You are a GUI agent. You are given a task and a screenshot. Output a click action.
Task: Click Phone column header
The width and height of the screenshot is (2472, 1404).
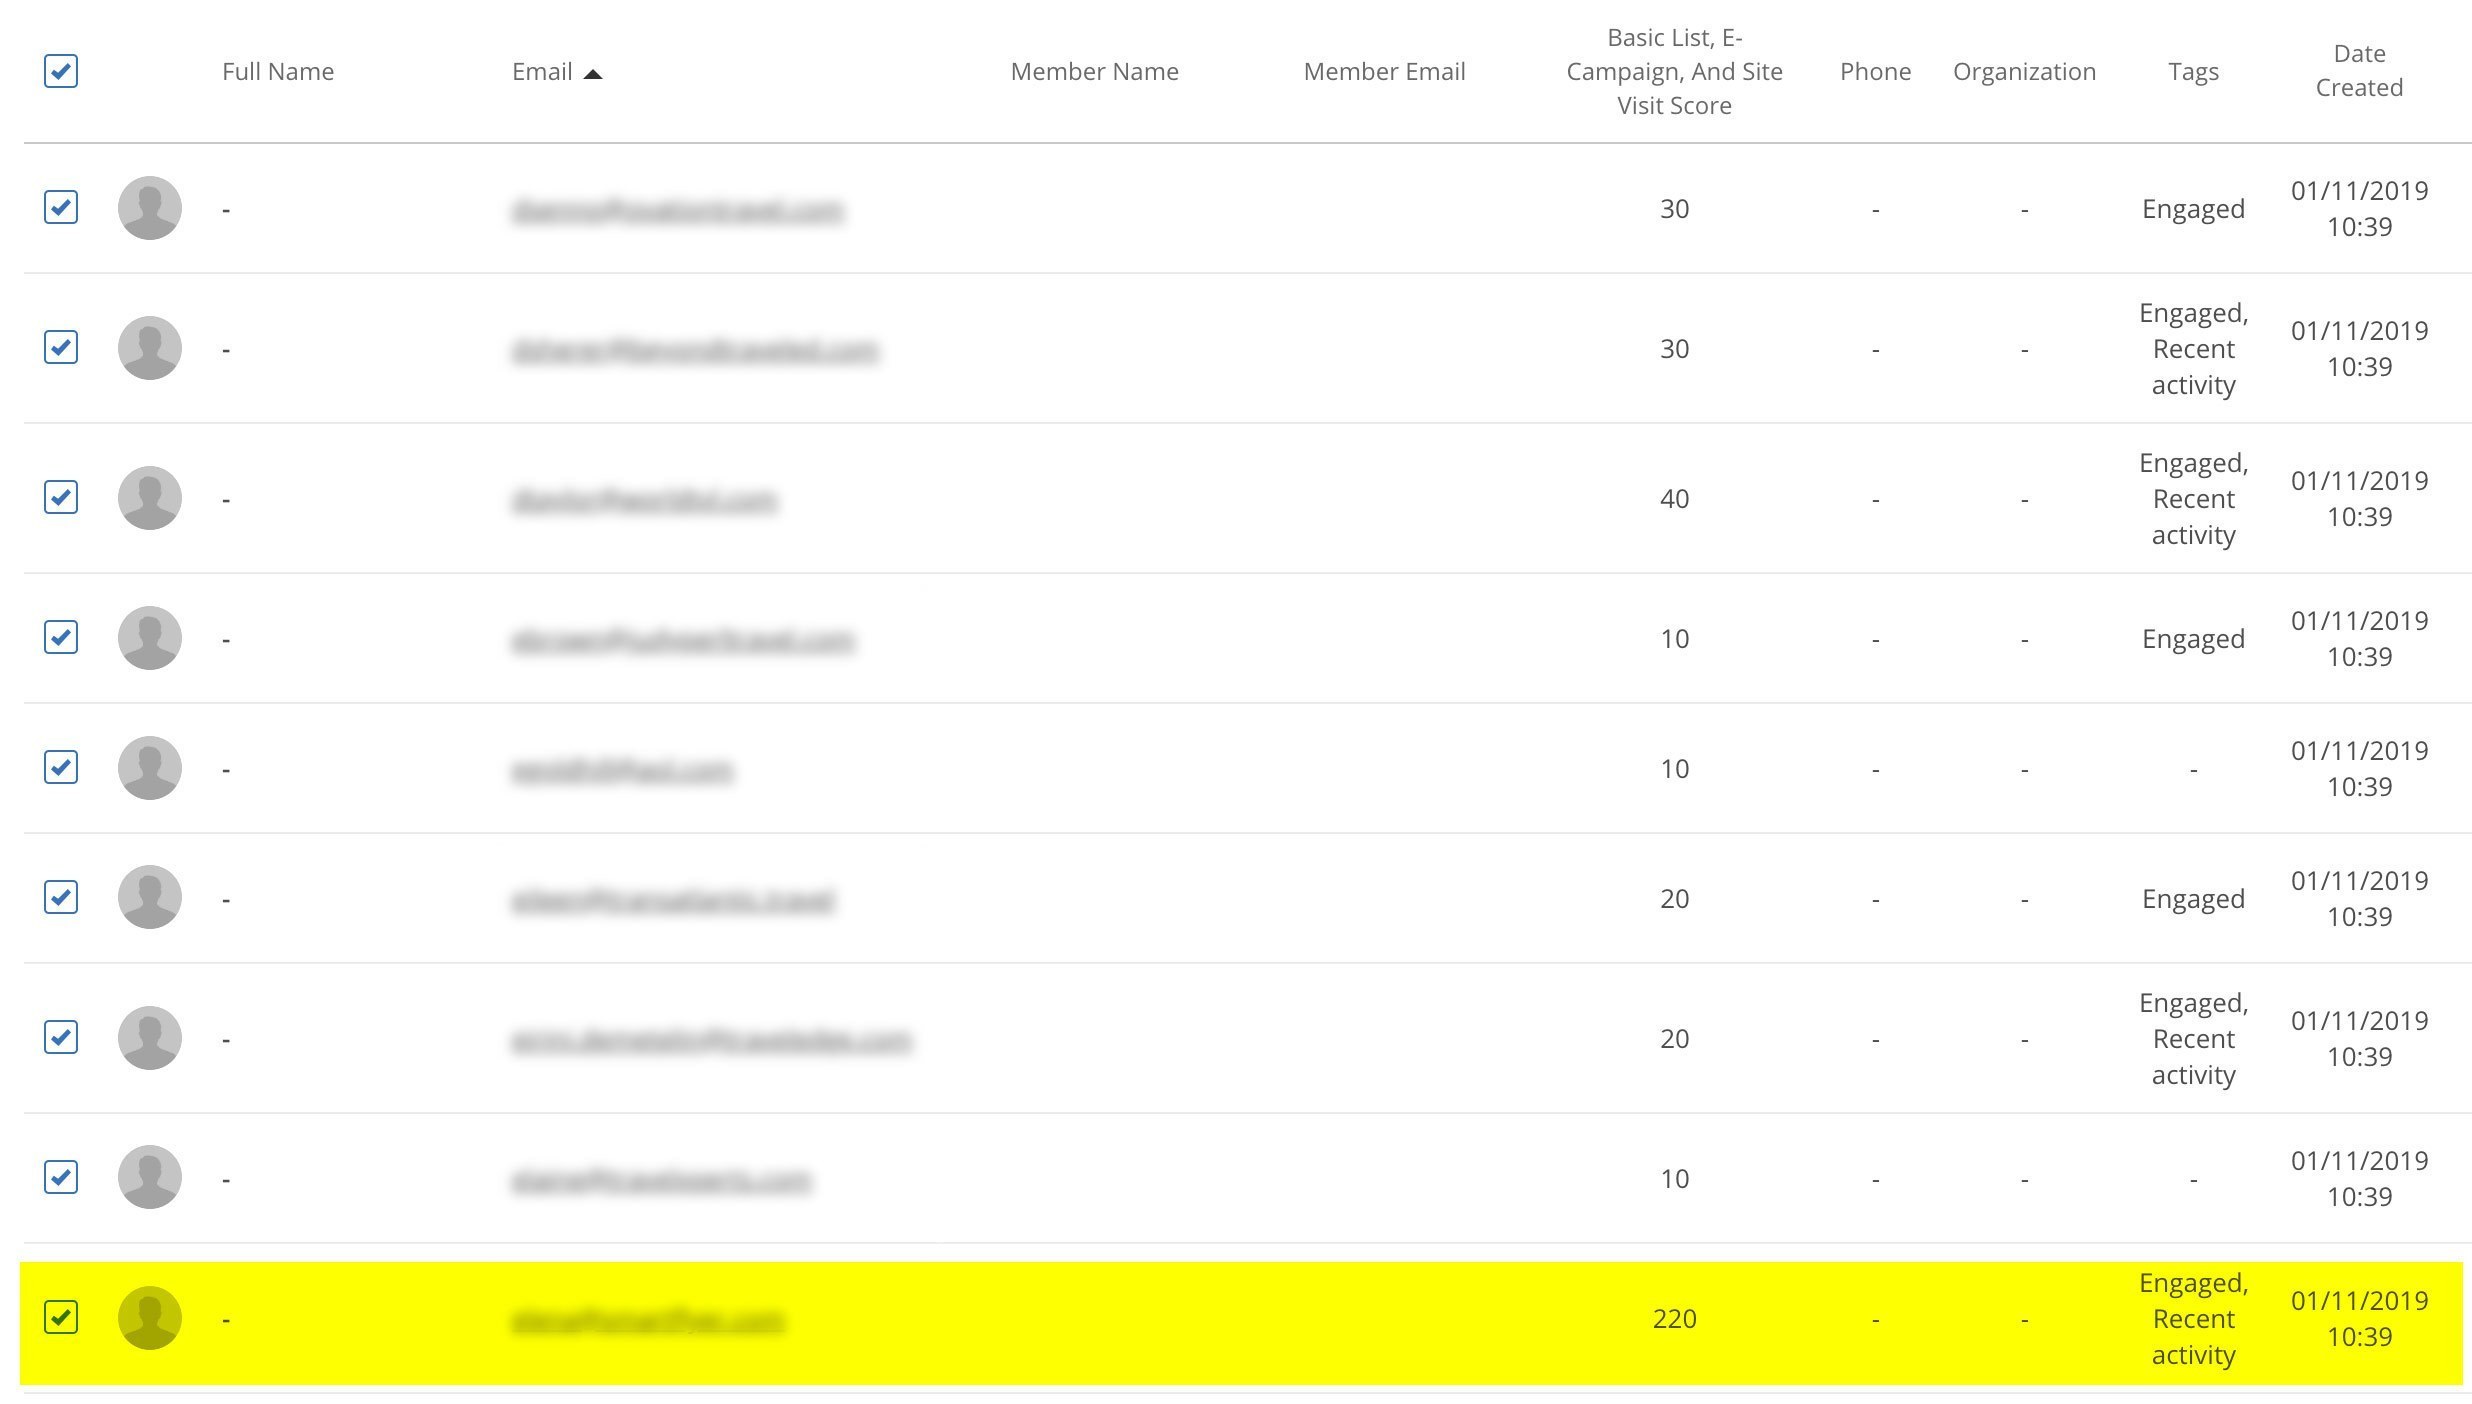pos(1875,72)
